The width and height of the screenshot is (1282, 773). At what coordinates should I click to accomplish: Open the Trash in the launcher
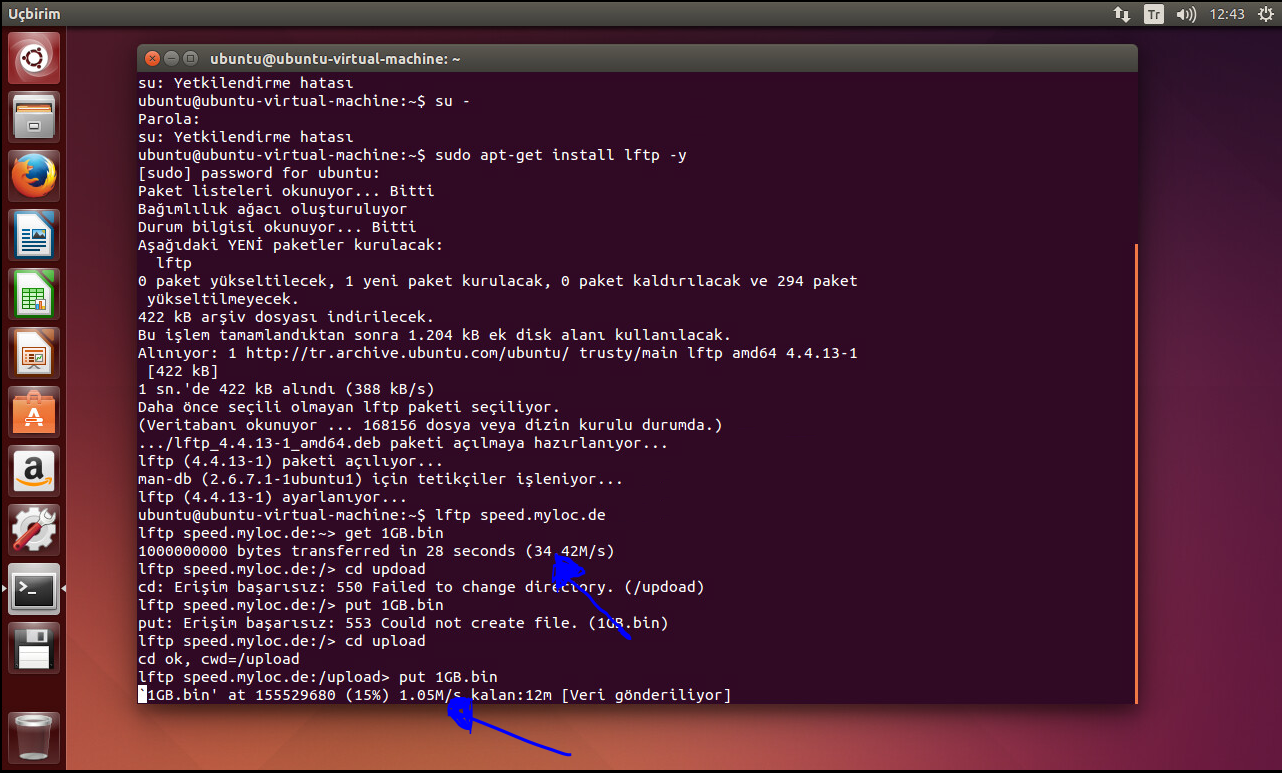click(34, 737)
